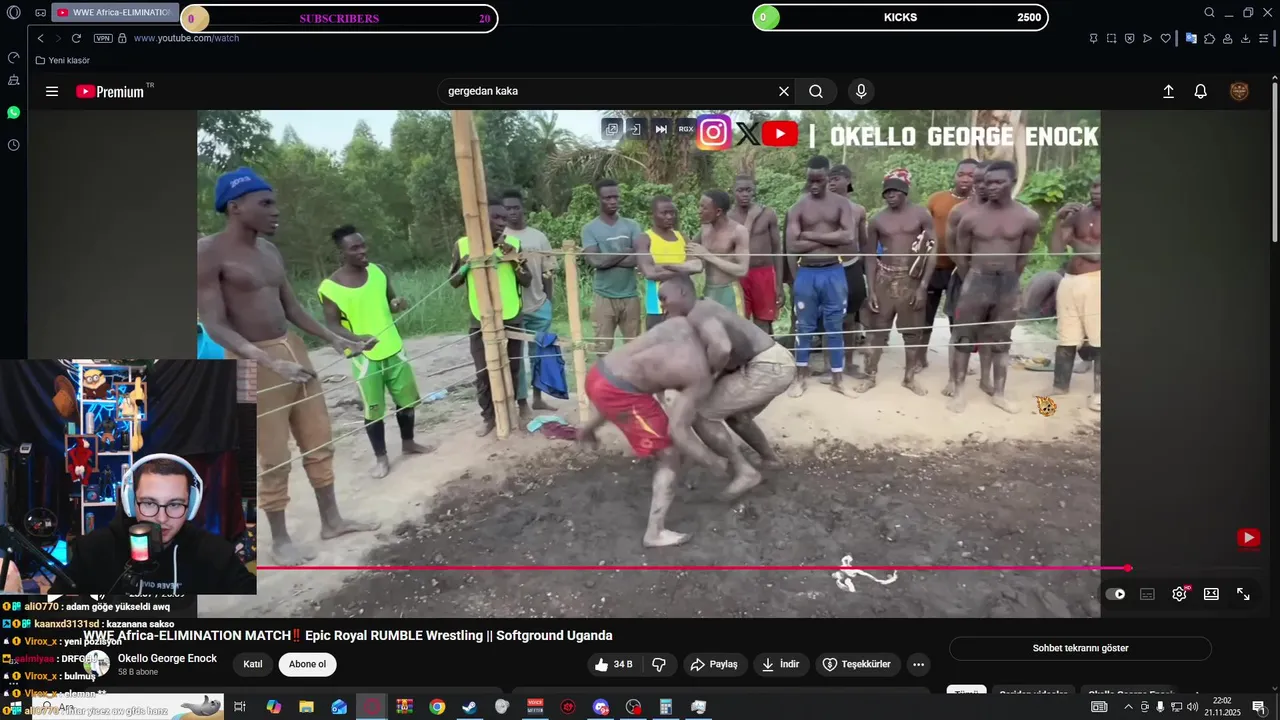The image size is (1280, 720).
Task: Open the YouTube guide hamburger menu
Action: (52, 91)
